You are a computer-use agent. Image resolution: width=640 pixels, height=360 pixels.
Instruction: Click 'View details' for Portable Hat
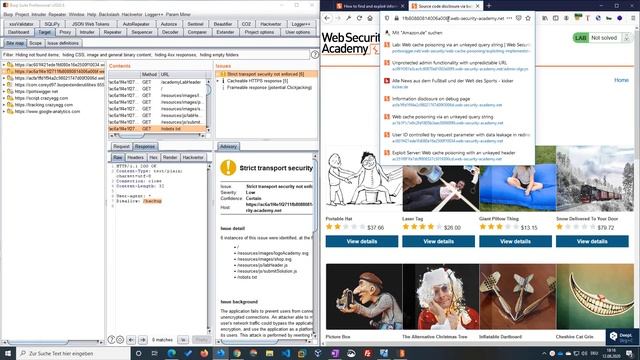point(362,241)
